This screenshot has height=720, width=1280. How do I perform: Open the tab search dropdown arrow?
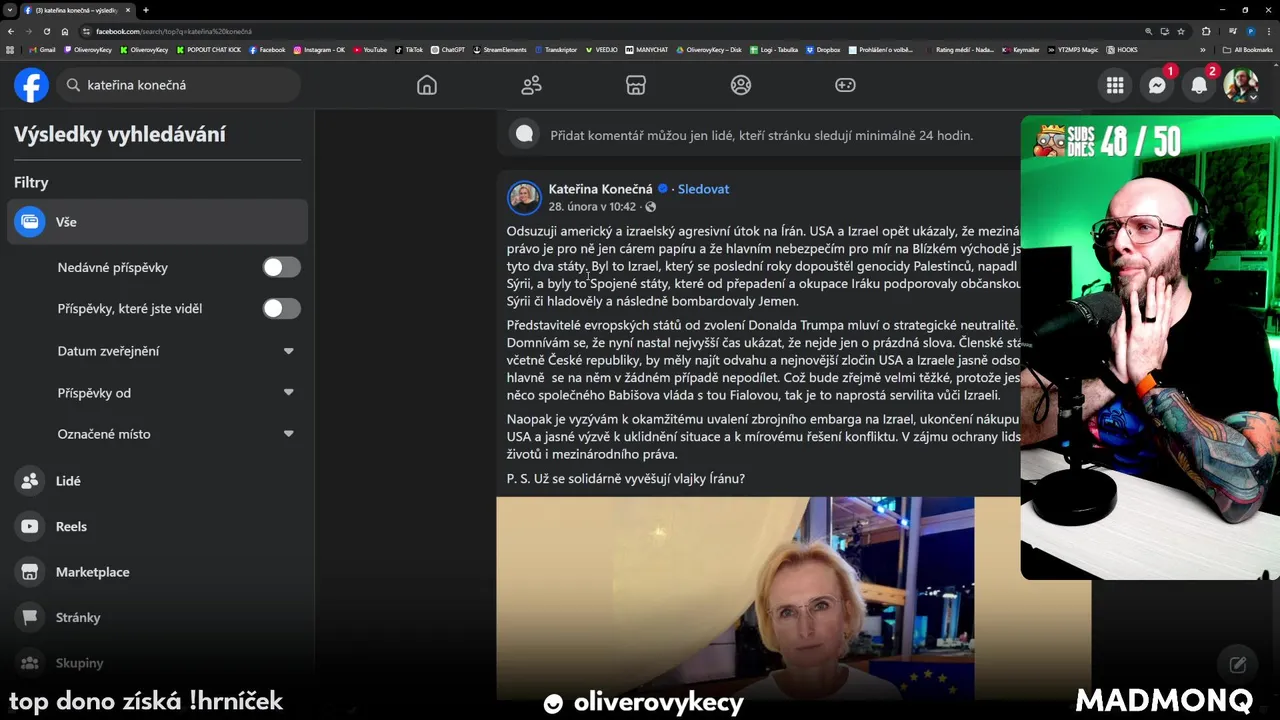pyautogui.click(x=10, y=10)
